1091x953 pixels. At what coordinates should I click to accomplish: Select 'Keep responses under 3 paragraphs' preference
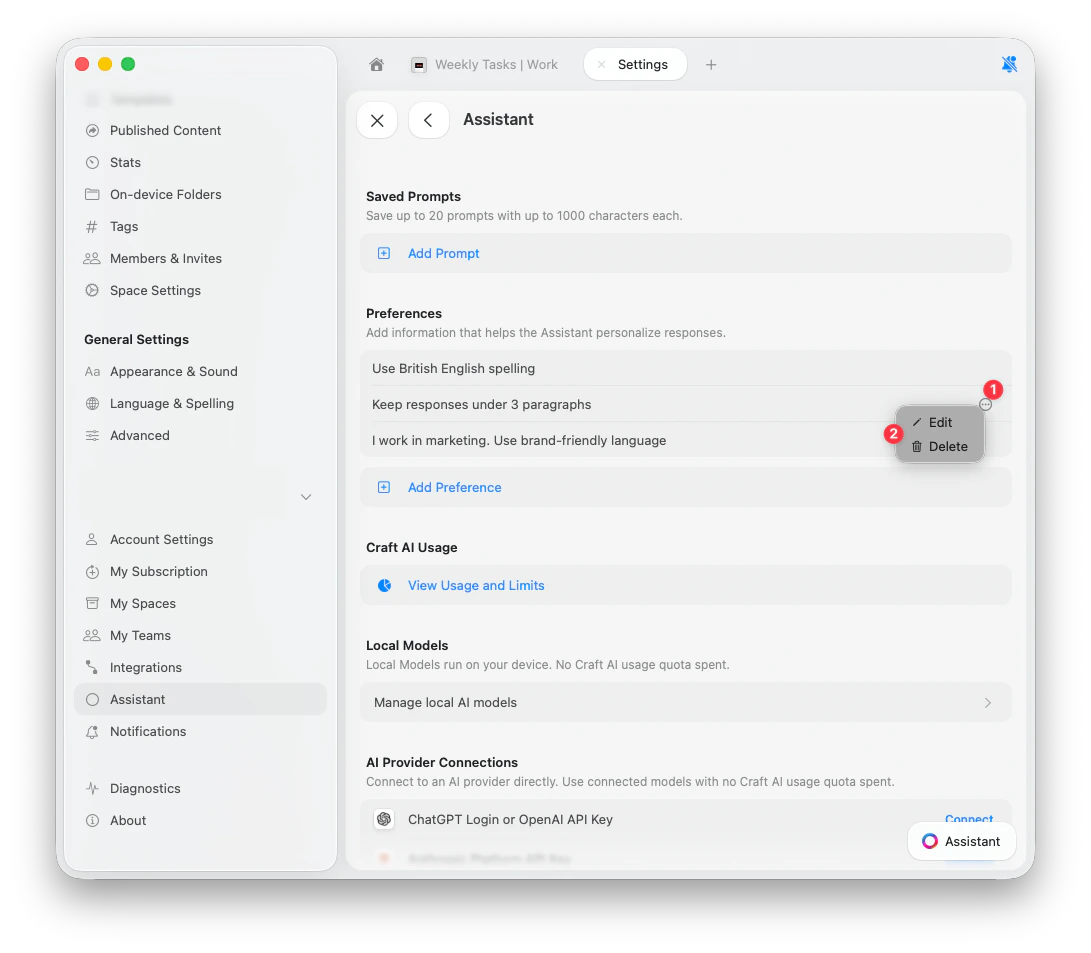click(685, 405)
